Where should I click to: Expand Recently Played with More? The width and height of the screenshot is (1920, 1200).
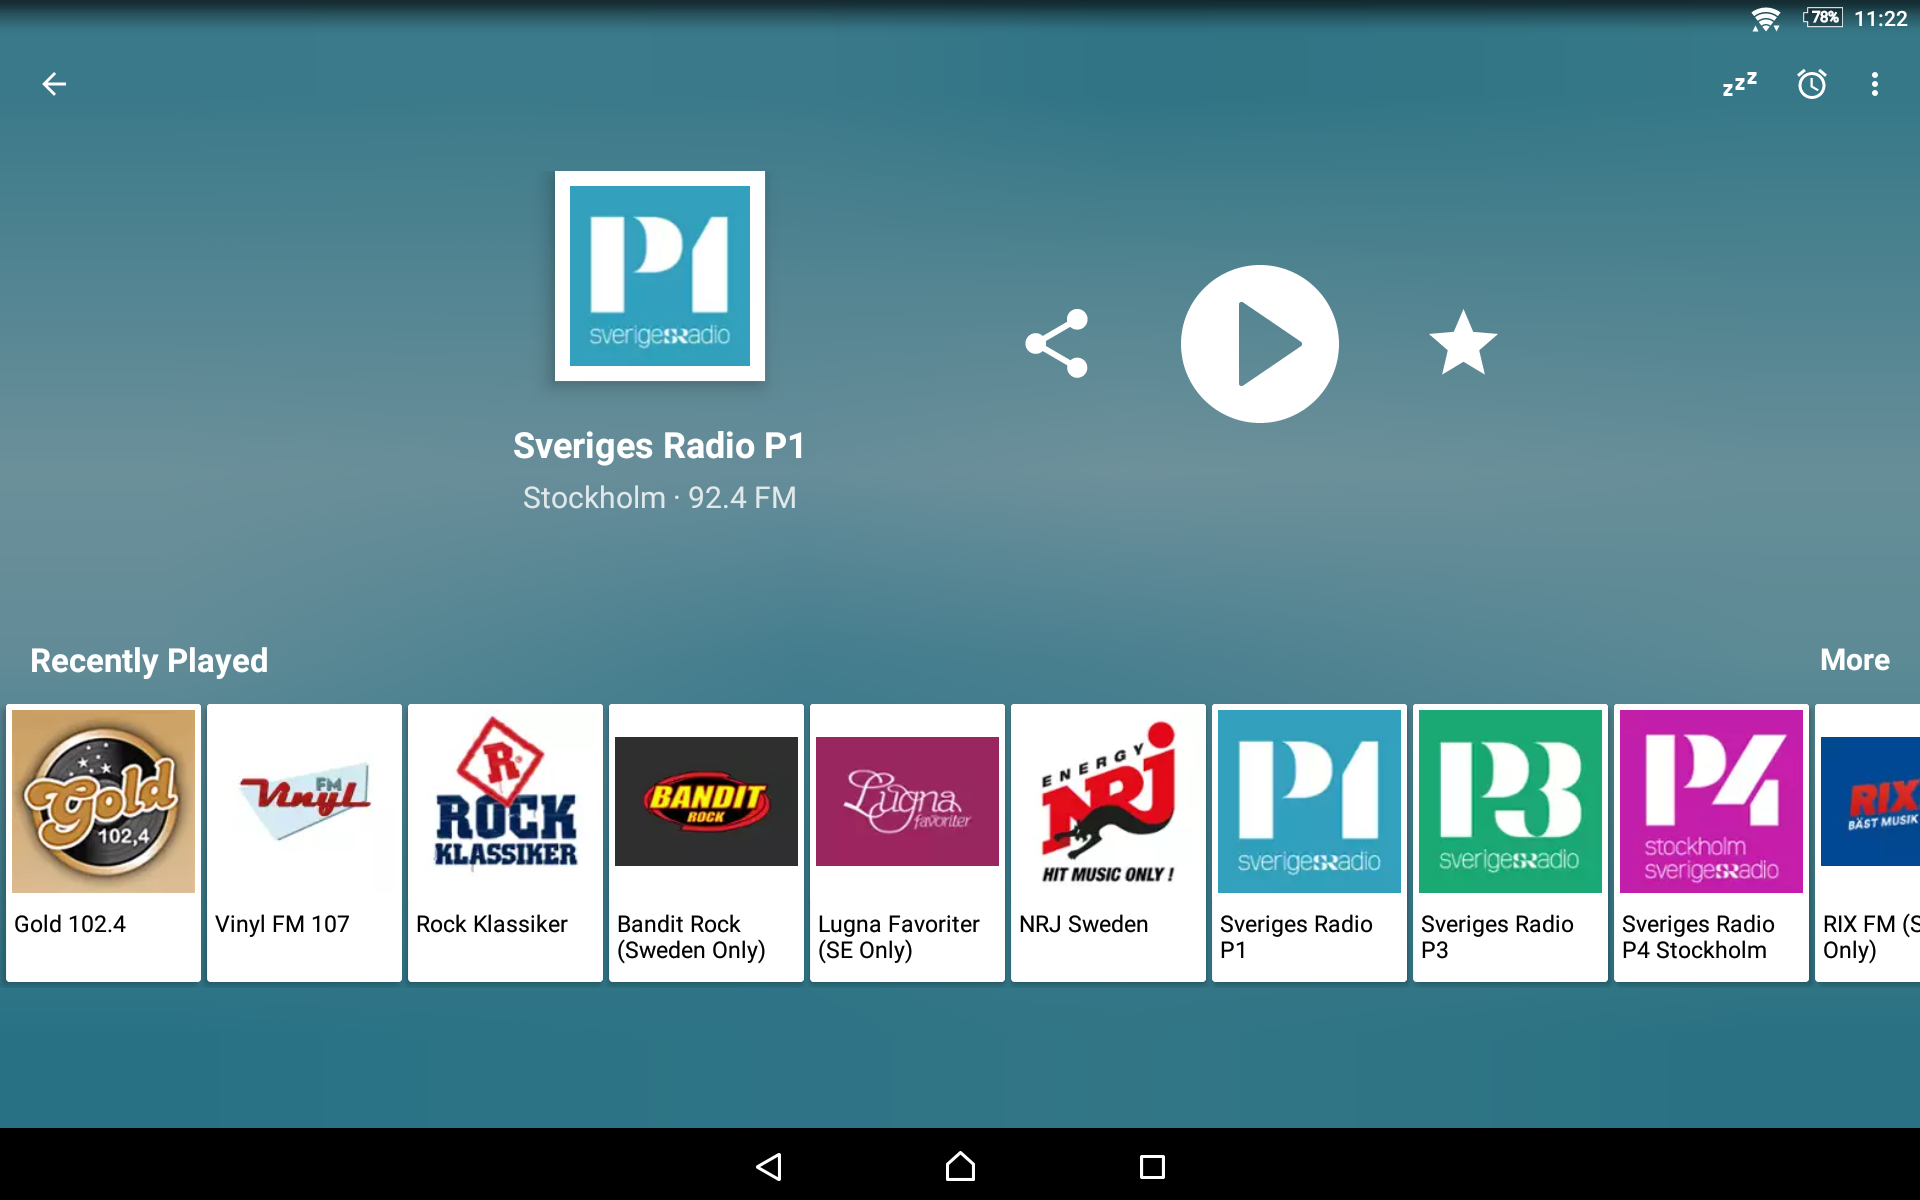(1853, 660)
